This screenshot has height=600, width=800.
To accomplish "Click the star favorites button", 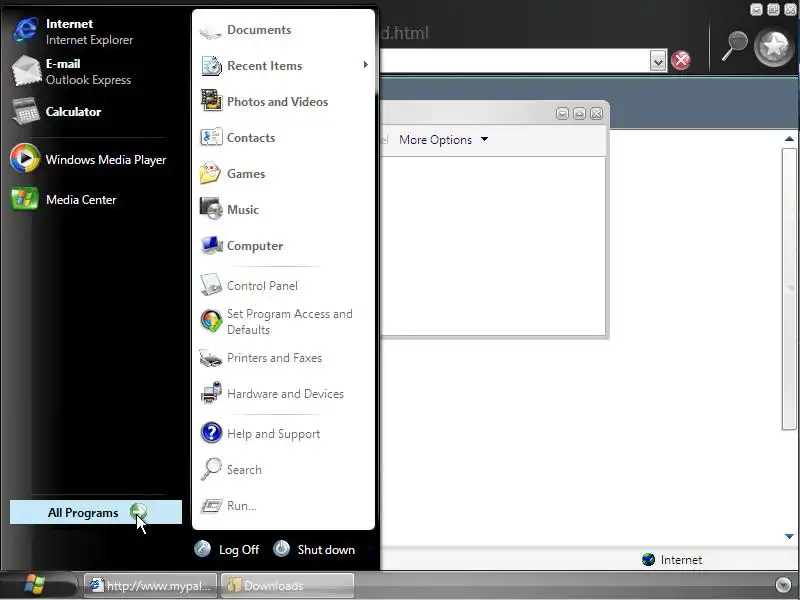I will click(774, 47).
